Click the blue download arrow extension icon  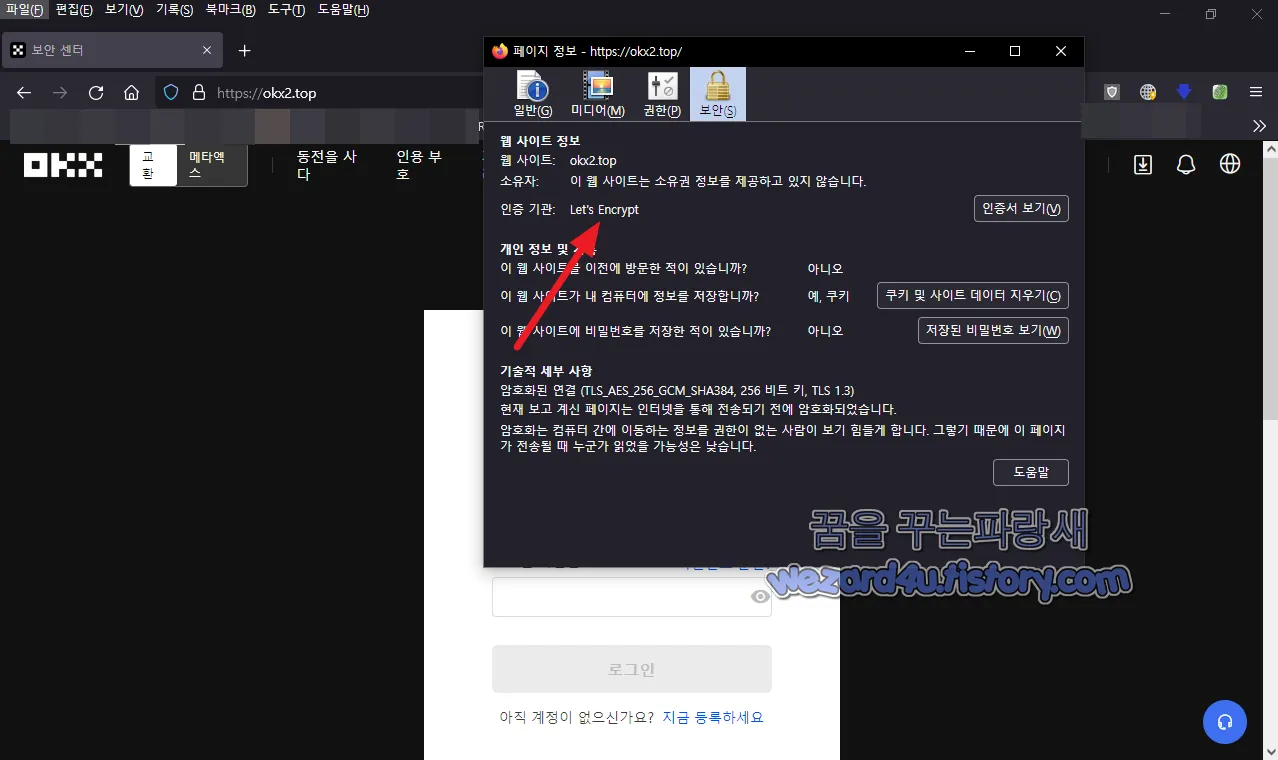pyautogui.click(x=1183, y=91)
